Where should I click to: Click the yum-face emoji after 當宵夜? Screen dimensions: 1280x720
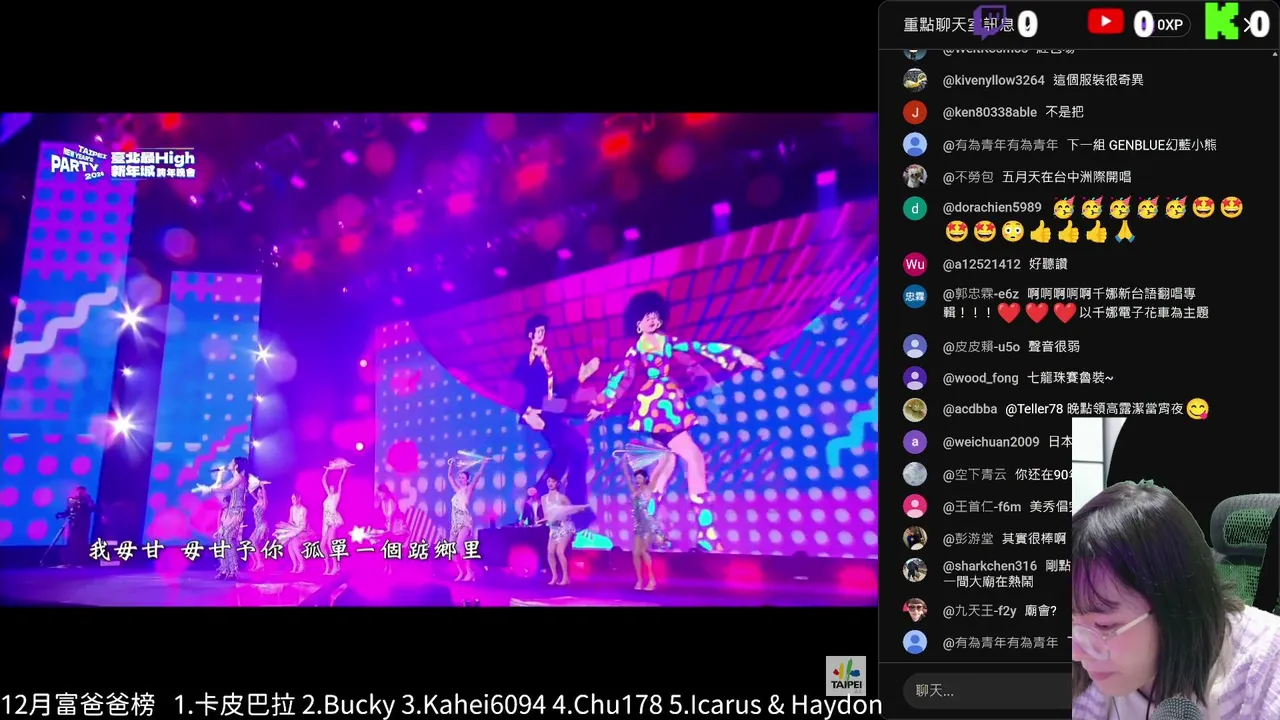click(x=1197, y=408)
